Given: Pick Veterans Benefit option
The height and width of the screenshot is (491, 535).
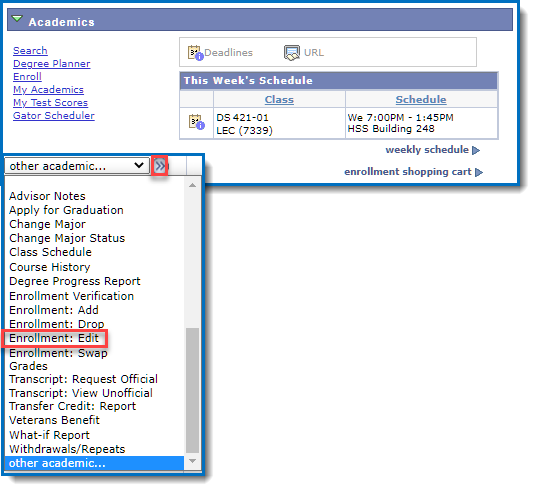Looking at the screenshot, I should 54,420.
